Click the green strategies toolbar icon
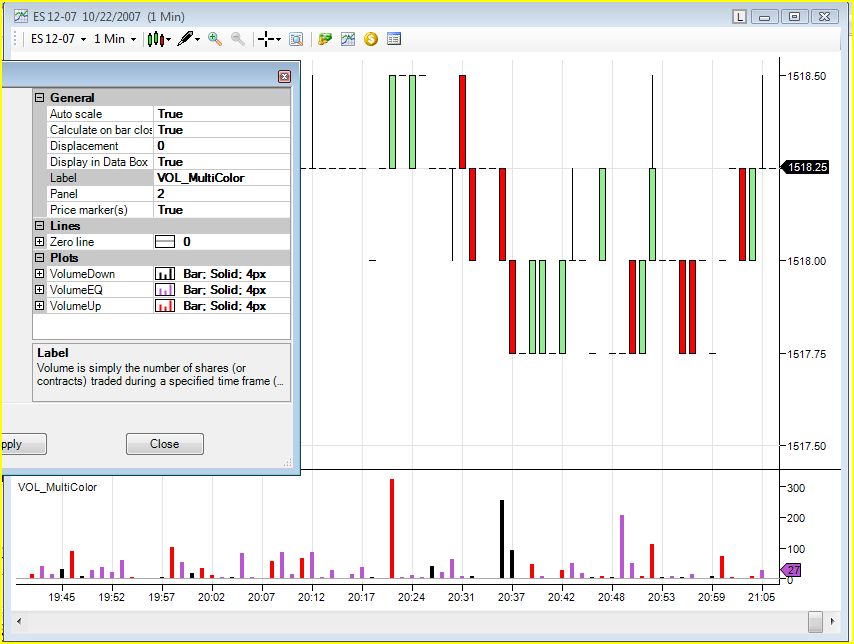 325,39
